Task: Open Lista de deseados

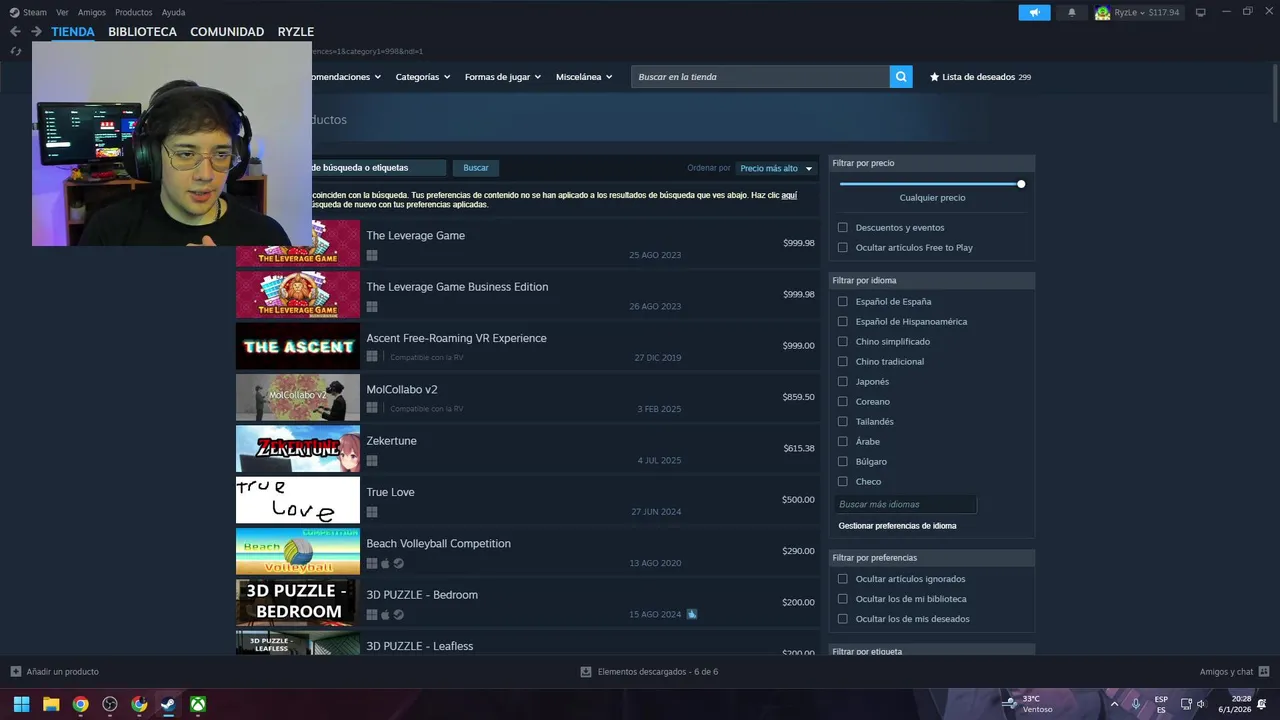Action: (x=980, y=77)
